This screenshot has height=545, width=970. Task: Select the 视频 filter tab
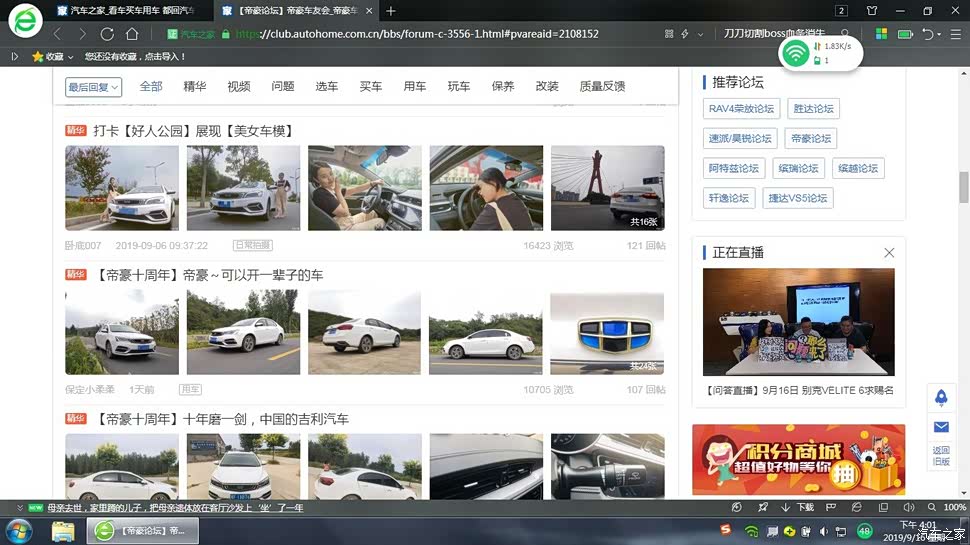click(x=239, y=87)
